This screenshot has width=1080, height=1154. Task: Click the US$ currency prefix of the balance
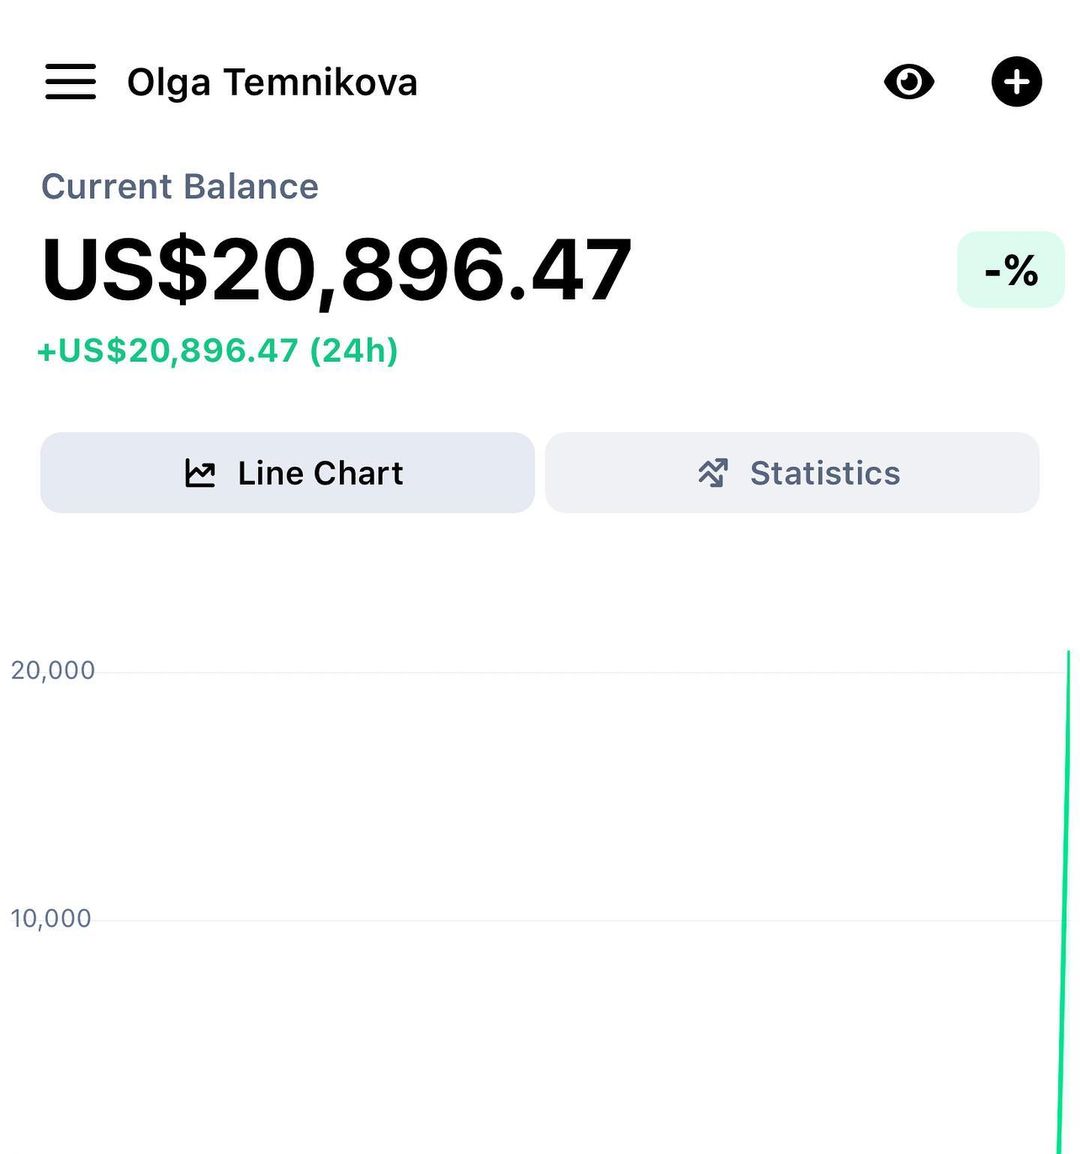tap(125, 270)
